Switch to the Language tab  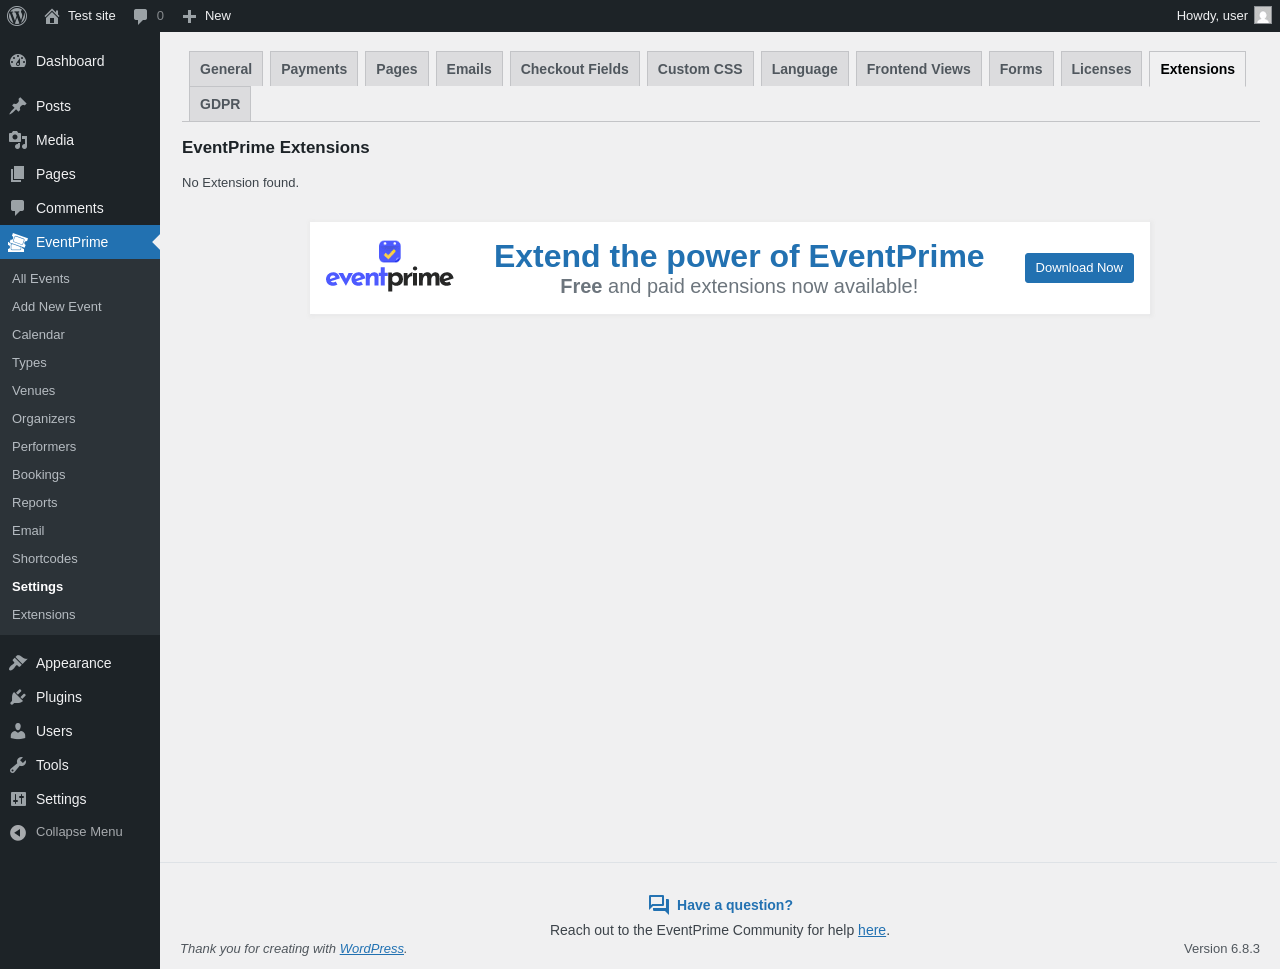click(x=805, y=69)
